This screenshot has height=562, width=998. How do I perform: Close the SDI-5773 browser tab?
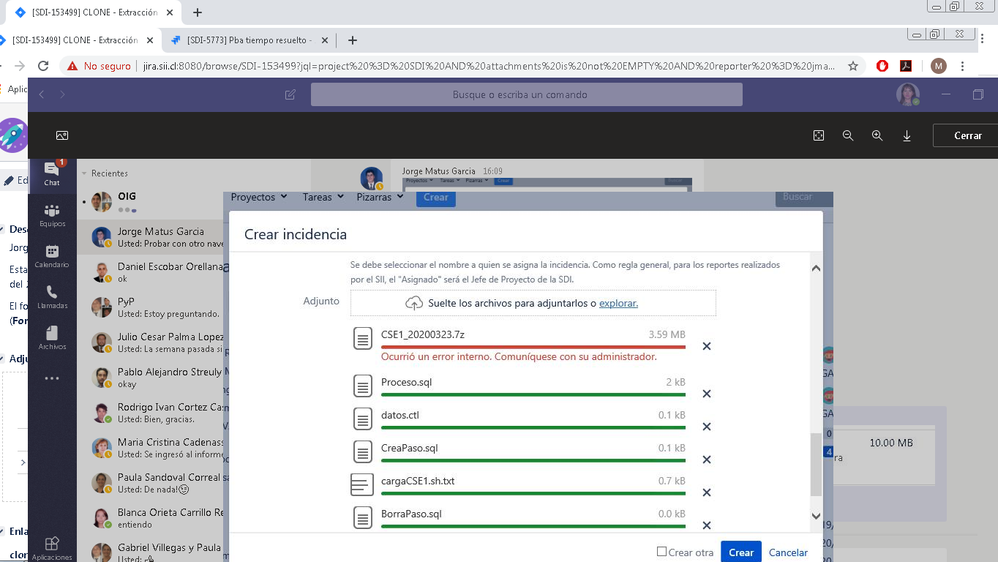[x=325, y=40]
